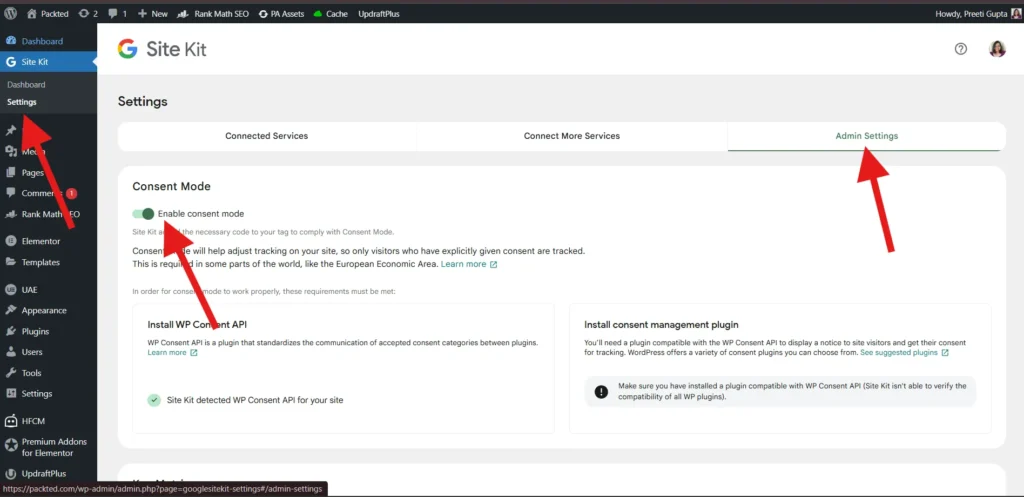Screen dimensions: 1024x497
Task: Click the red comments count badge
Action: coord(71,193)
